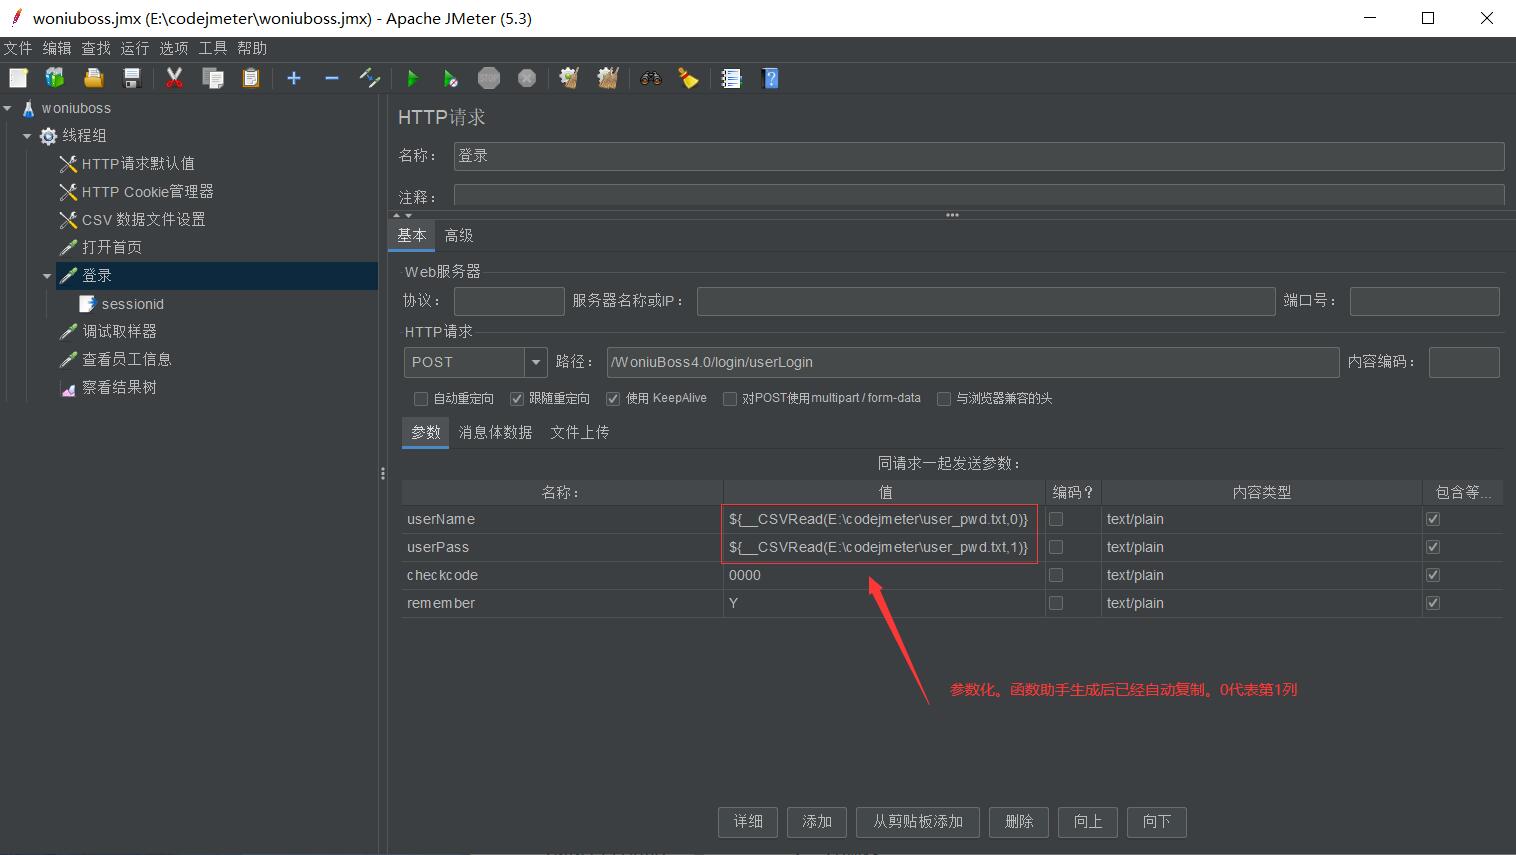Save the test plan with floppy icon
Screen dimensions: 1516x855
click(x=131, y=78)
